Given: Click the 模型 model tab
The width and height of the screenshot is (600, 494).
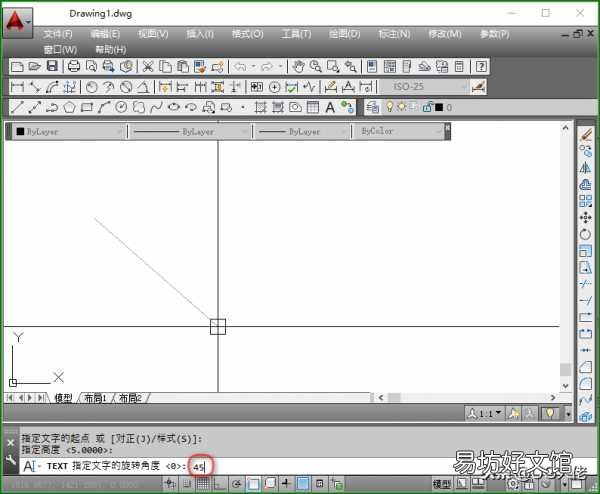Looking at the screenshot, I should [63, 398].
